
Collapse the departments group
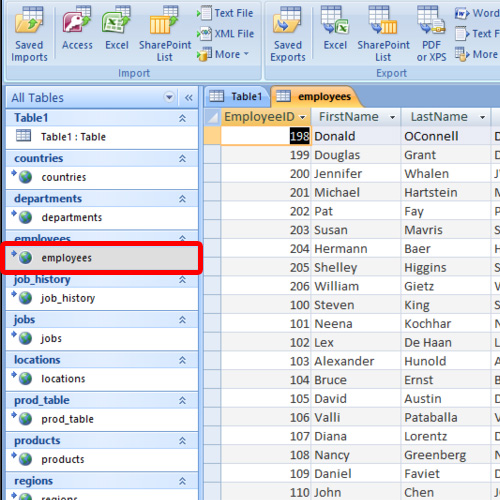point(182,199)
